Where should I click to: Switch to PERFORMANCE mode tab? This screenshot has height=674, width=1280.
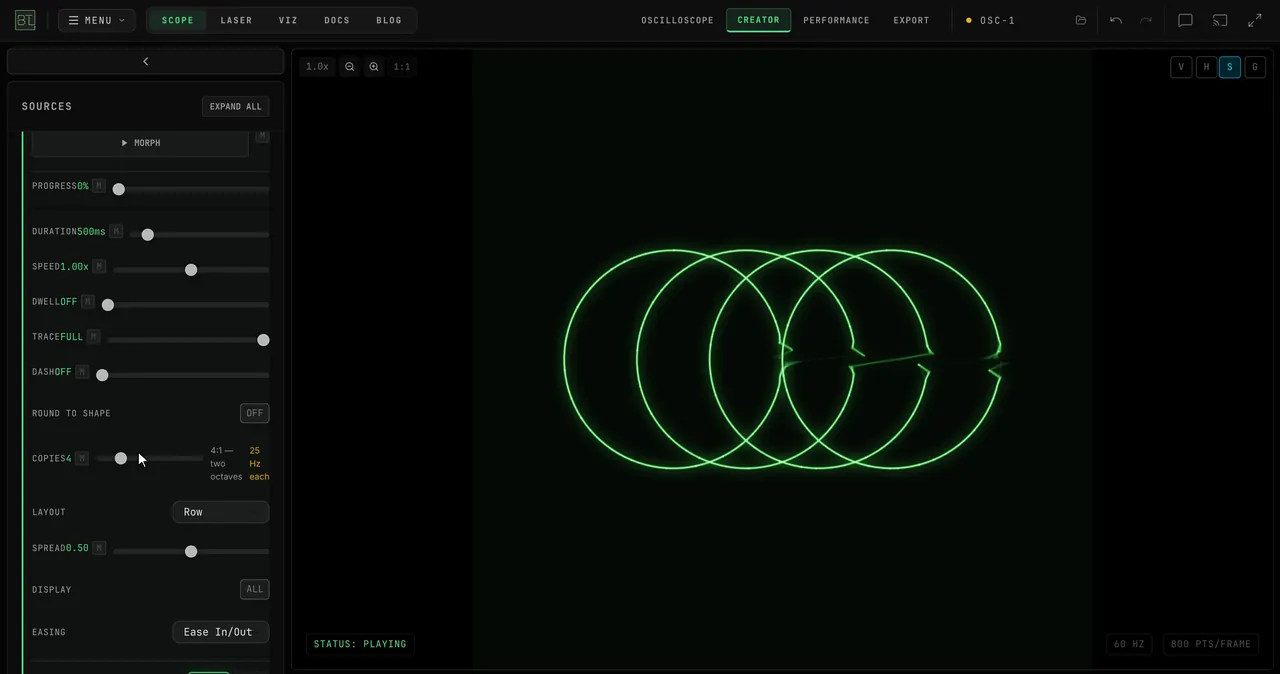click(836, 20)
